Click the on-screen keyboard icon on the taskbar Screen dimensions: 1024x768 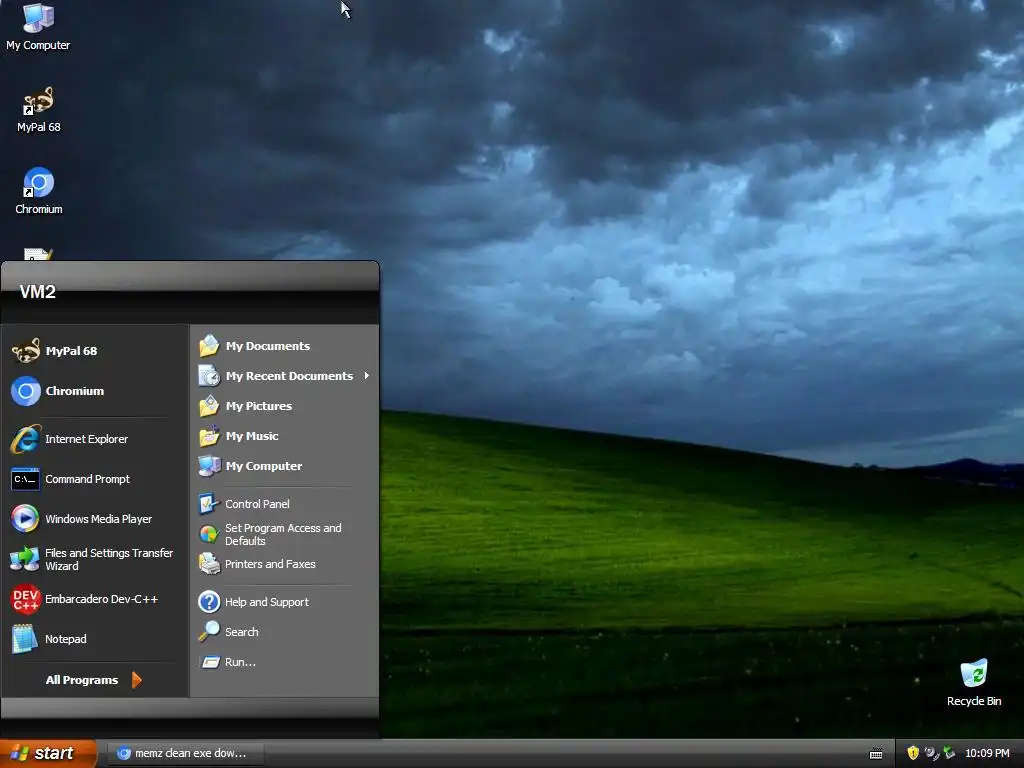876,754
